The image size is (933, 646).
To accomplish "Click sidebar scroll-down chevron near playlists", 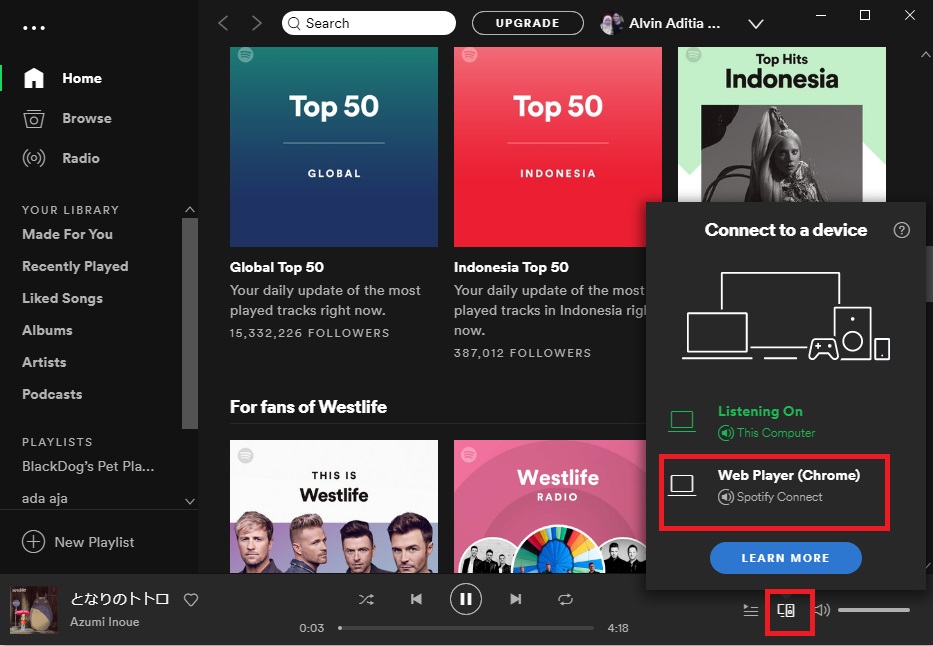I will [x=190, y=501].
